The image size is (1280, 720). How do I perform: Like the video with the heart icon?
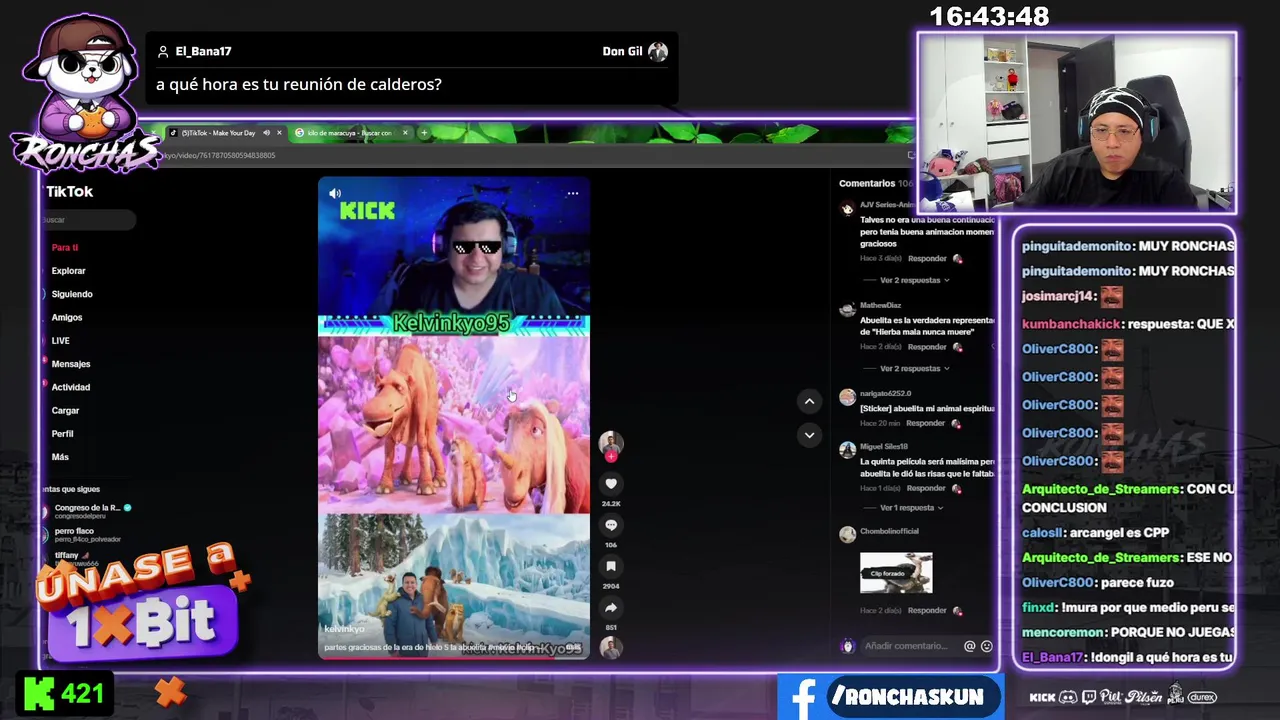(611, 484)
